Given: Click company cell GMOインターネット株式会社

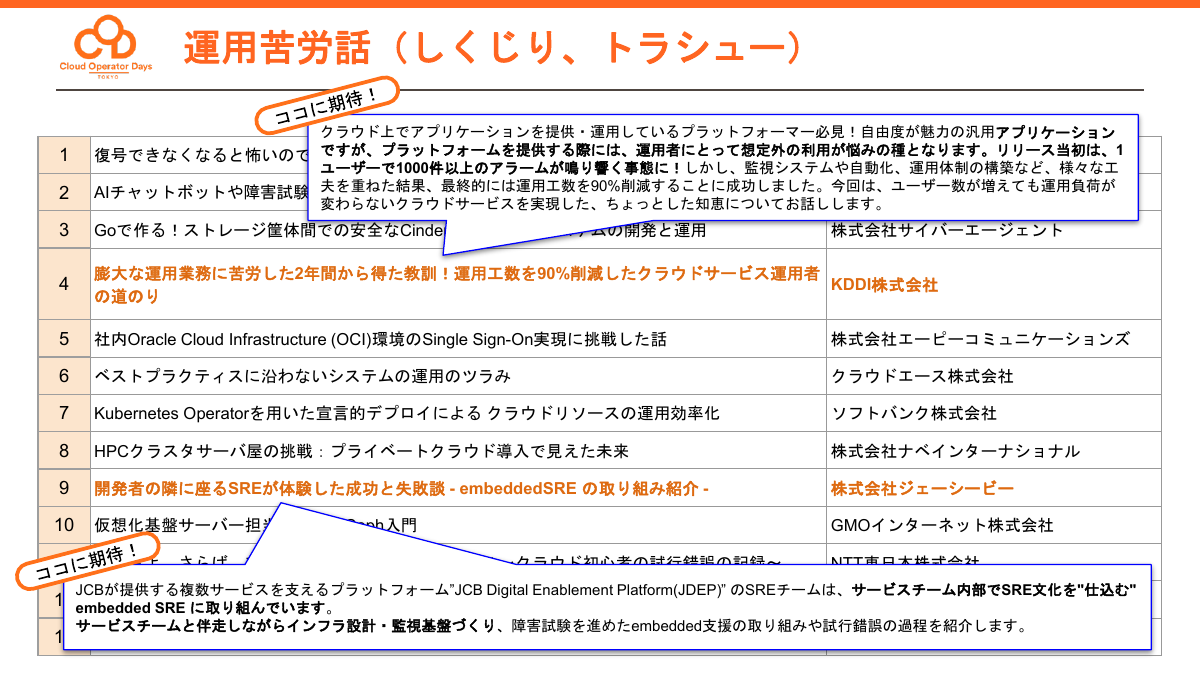Looking at the screenshot, I should 942,525.
